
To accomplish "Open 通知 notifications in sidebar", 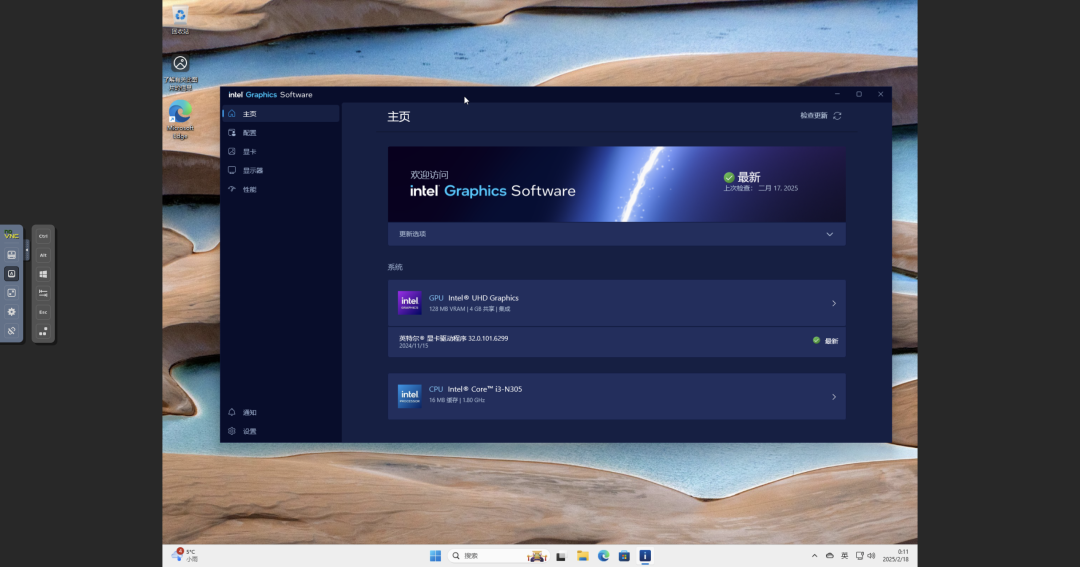I will pyautogui.click(x=280, y=412).
